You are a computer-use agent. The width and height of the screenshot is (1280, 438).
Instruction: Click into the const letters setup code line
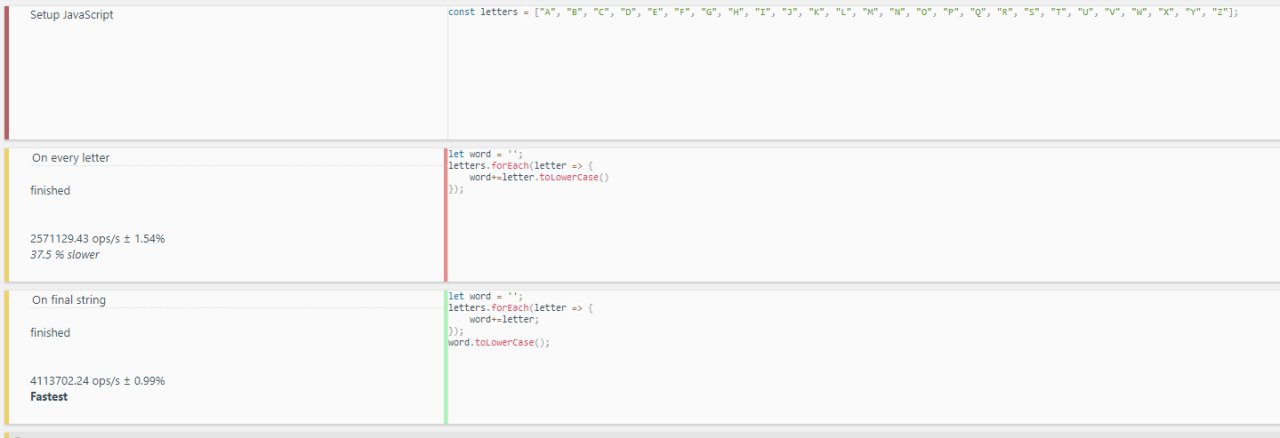coord(843,12)
